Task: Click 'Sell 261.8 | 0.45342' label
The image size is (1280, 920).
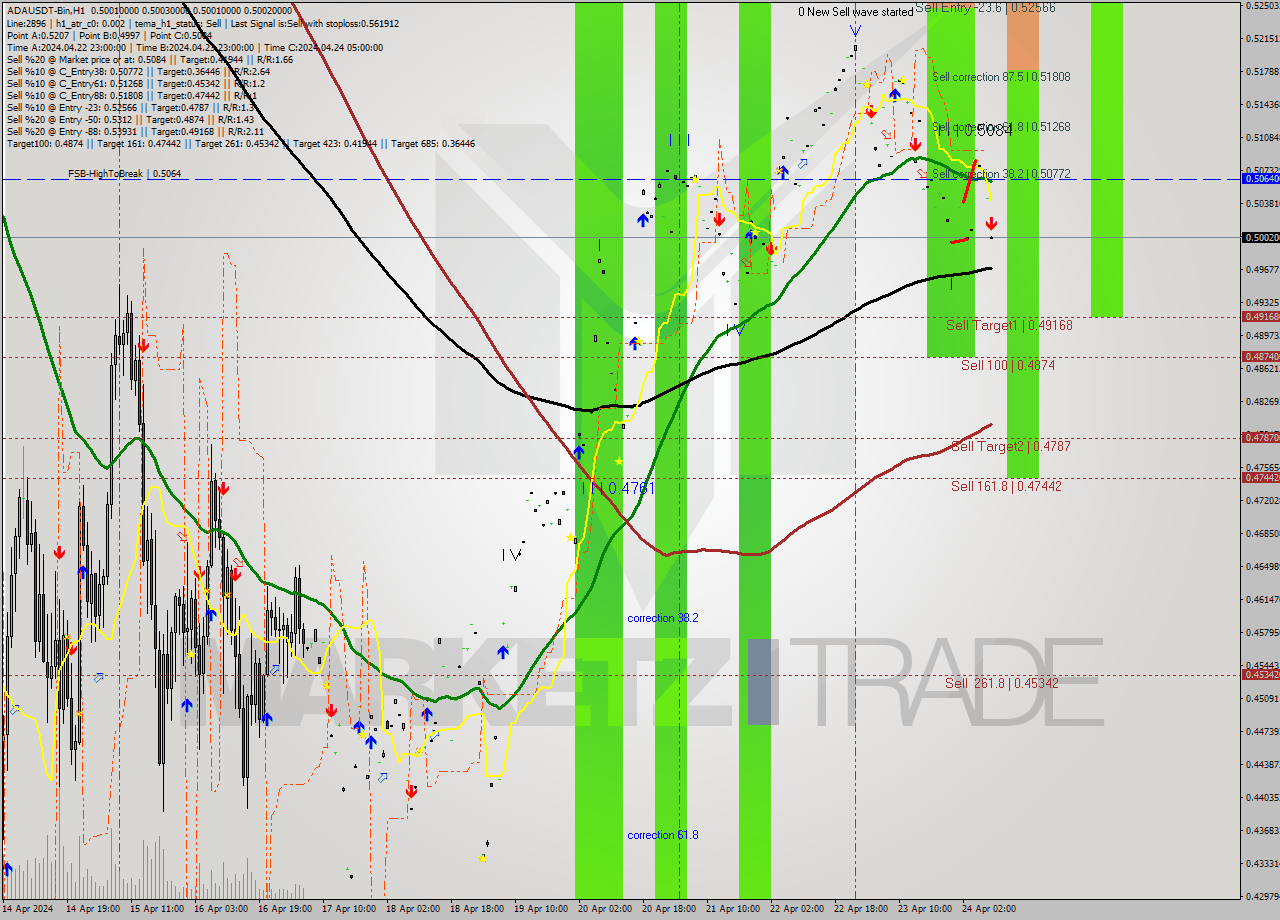Action: (x=1002, y=683)
